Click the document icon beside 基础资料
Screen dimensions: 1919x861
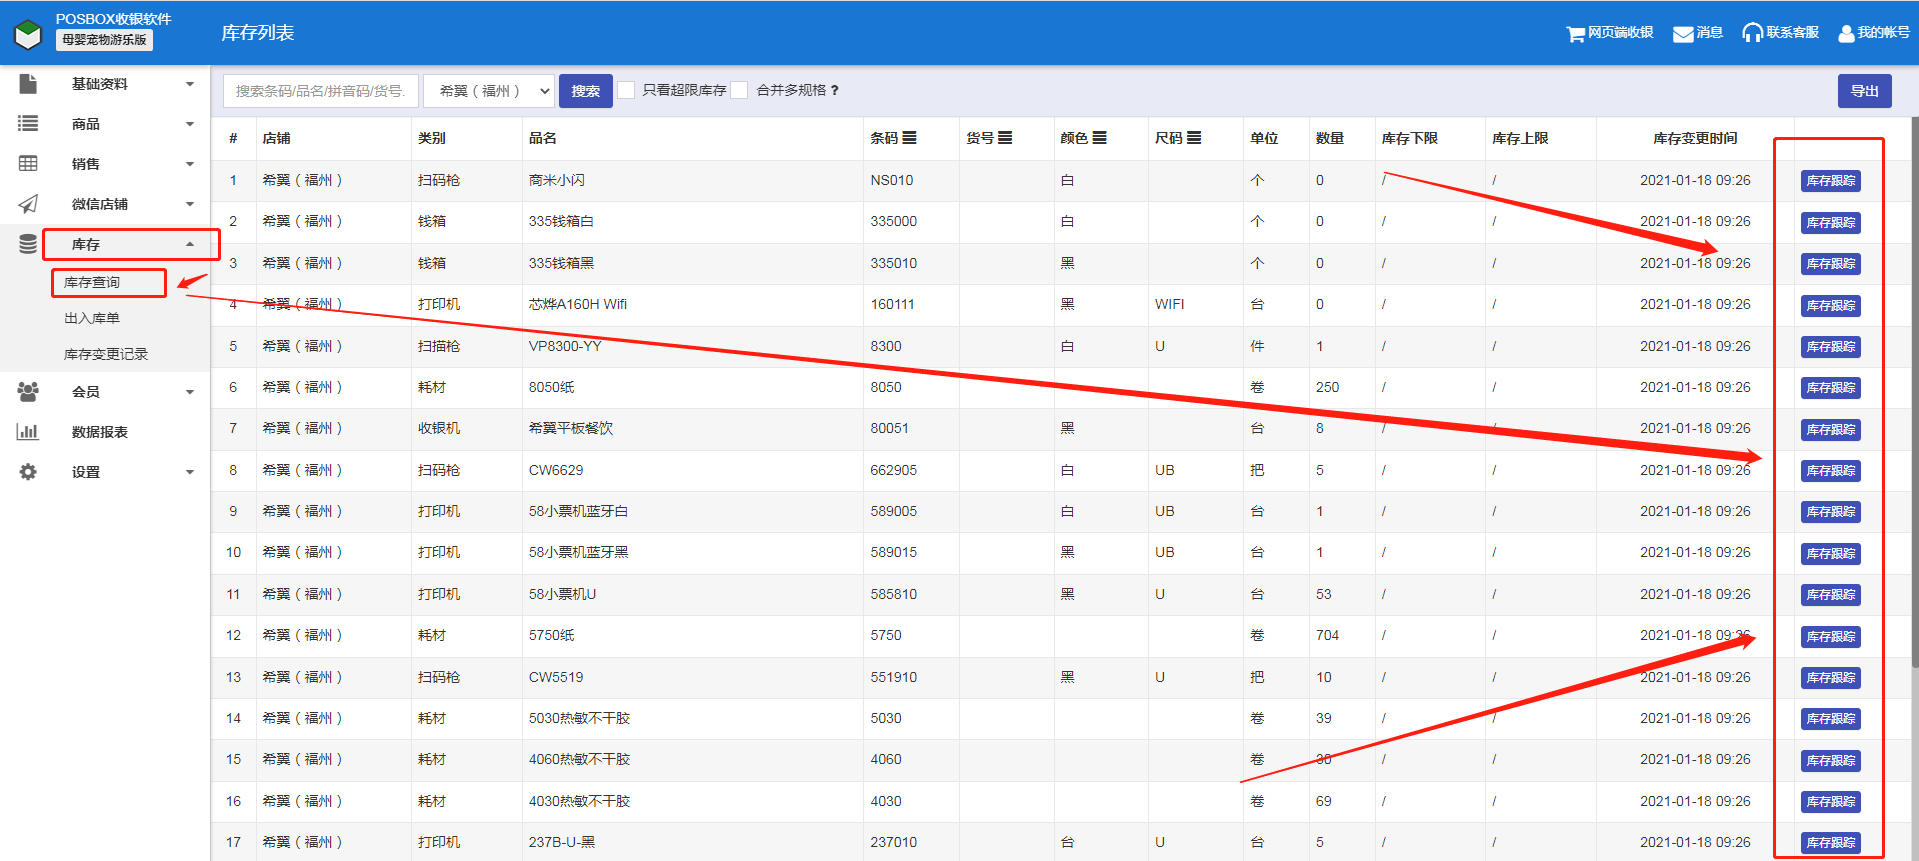click(x=28, y=84)
